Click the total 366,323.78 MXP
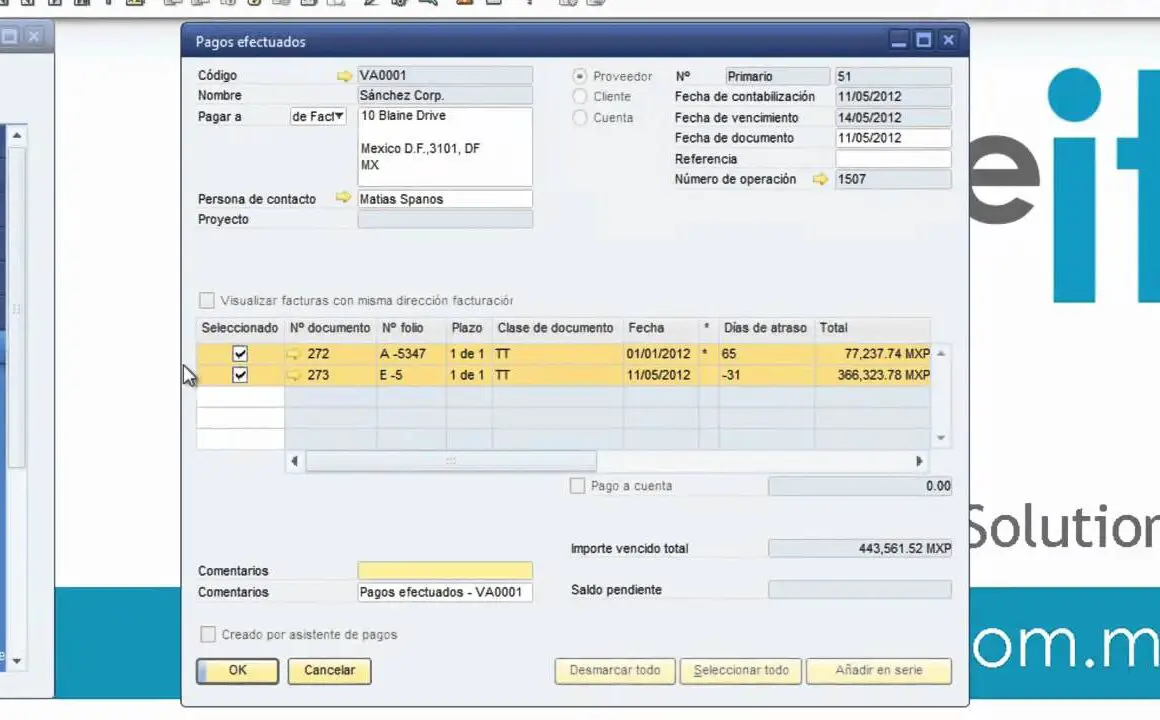1160x720 pixels. (x=872, y=375)
